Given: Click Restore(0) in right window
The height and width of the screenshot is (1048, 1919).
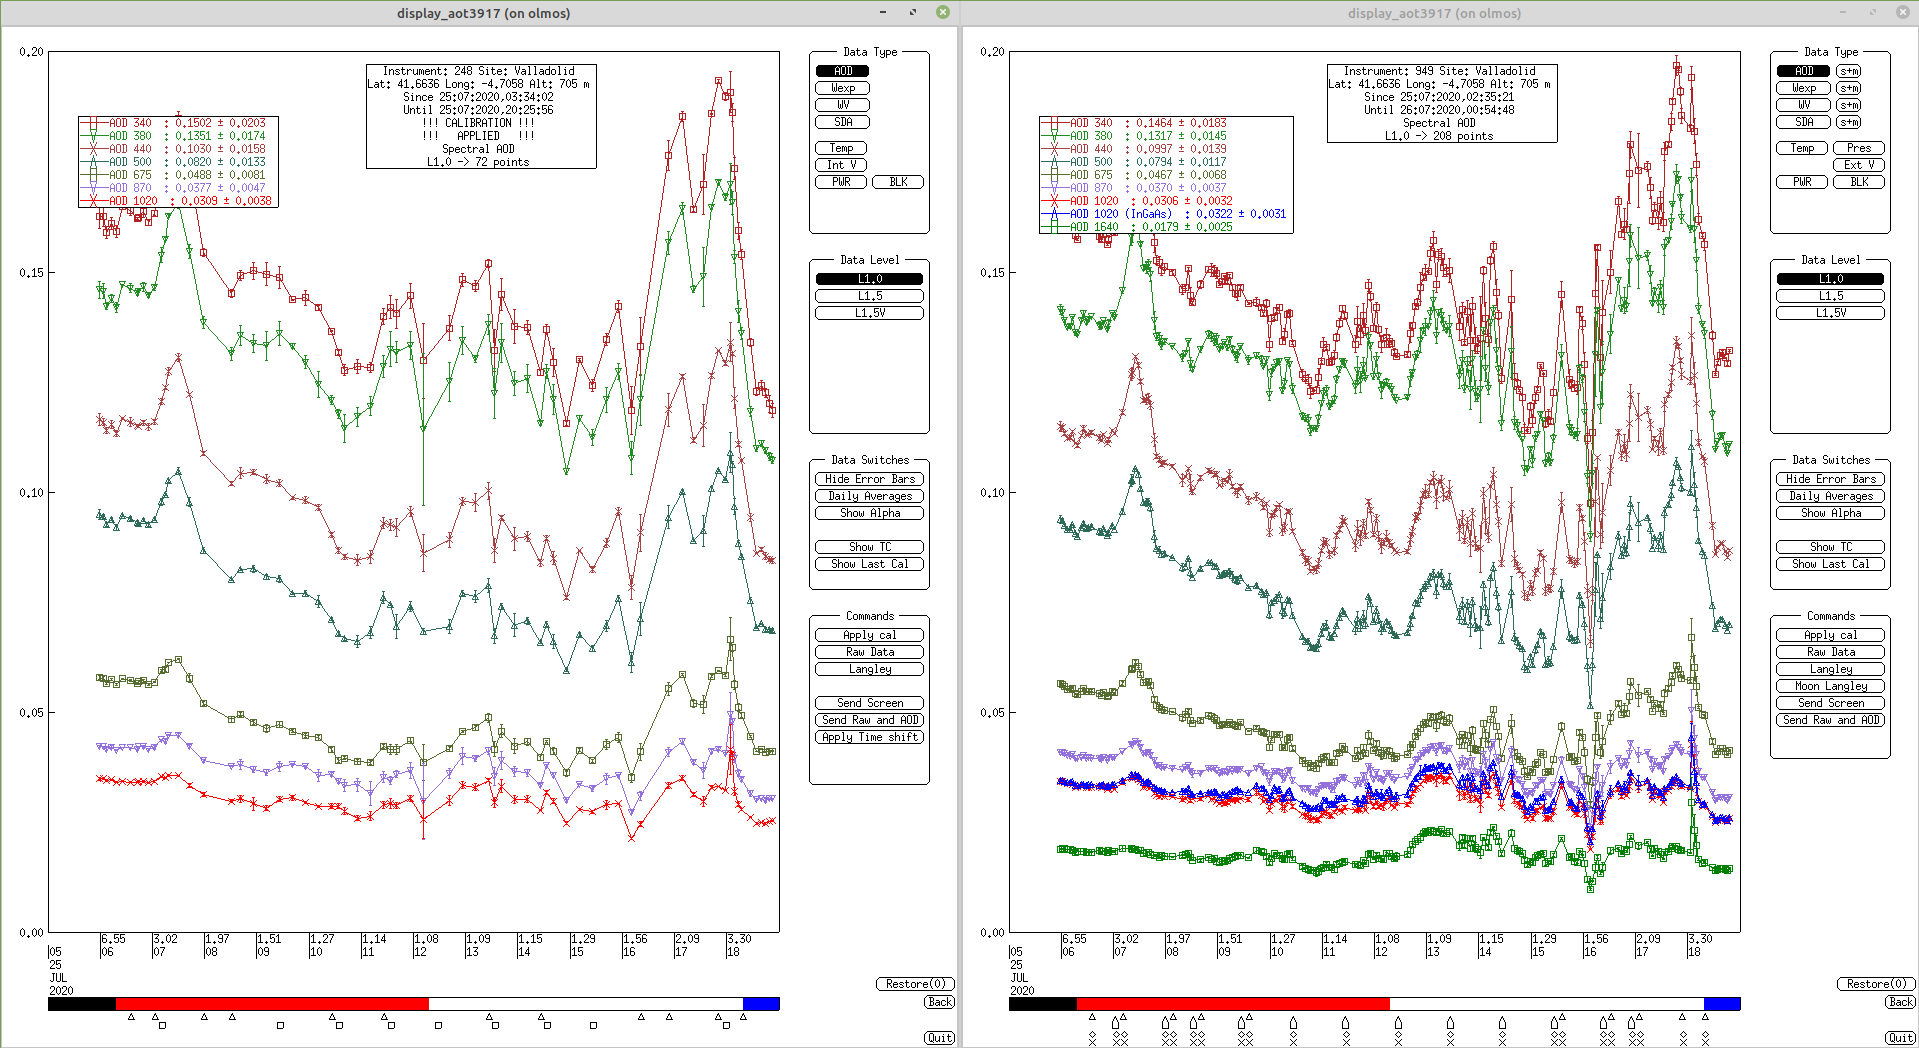Looking at the screenshot, I should (x=1876, y=984).
